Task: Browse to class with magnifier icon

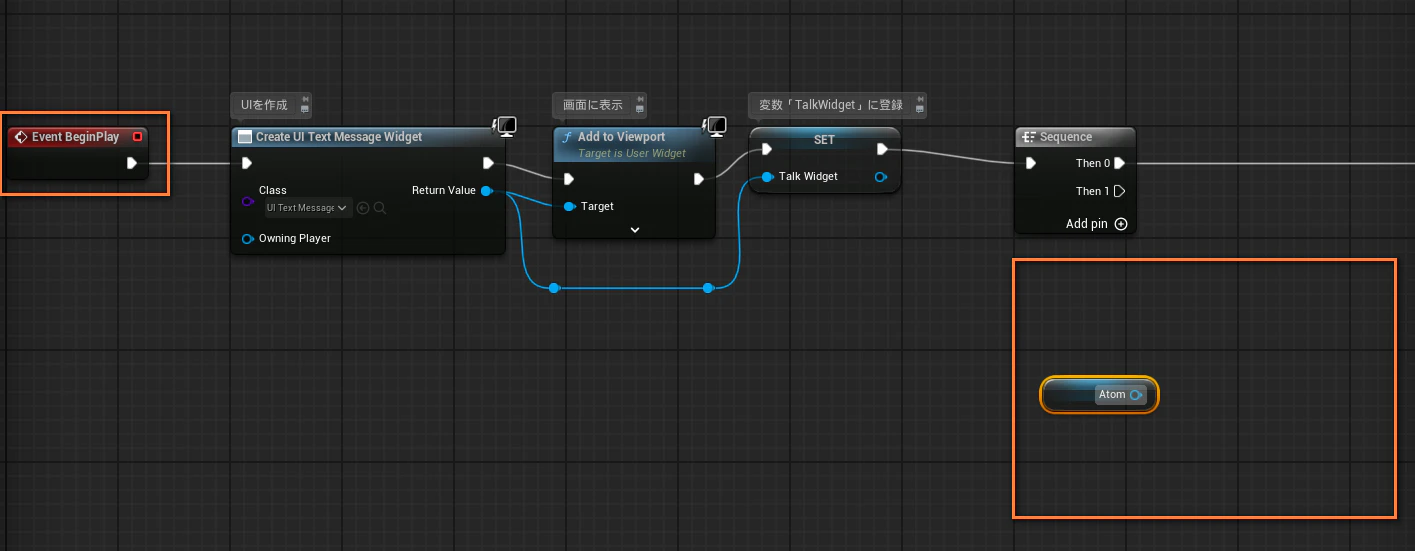Action: click(x=380, y=208)
